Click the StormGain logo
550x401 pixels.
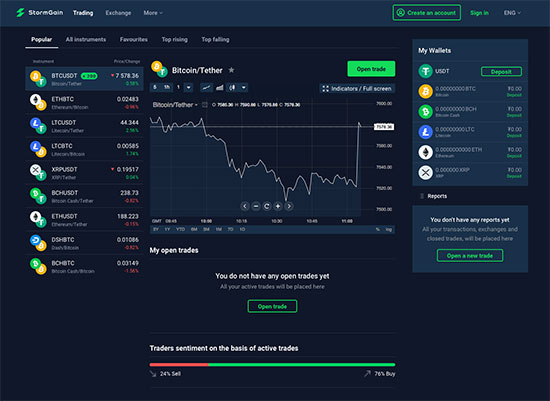point(39,13)
